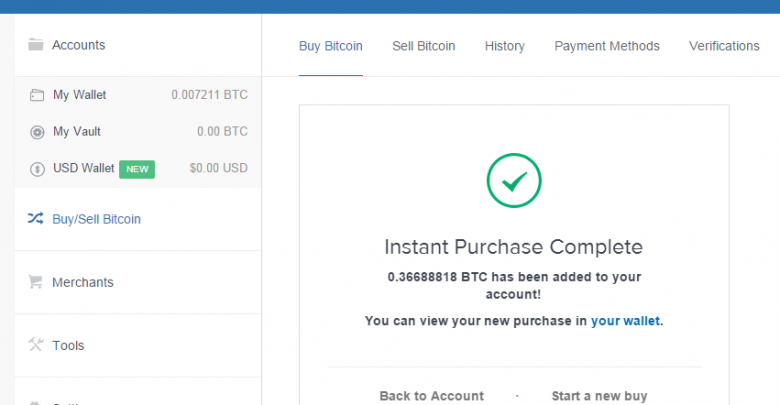780x405 pixels.
Task: Select the My Vault 0.00 BTC balance
Action: tap(222, 131)
